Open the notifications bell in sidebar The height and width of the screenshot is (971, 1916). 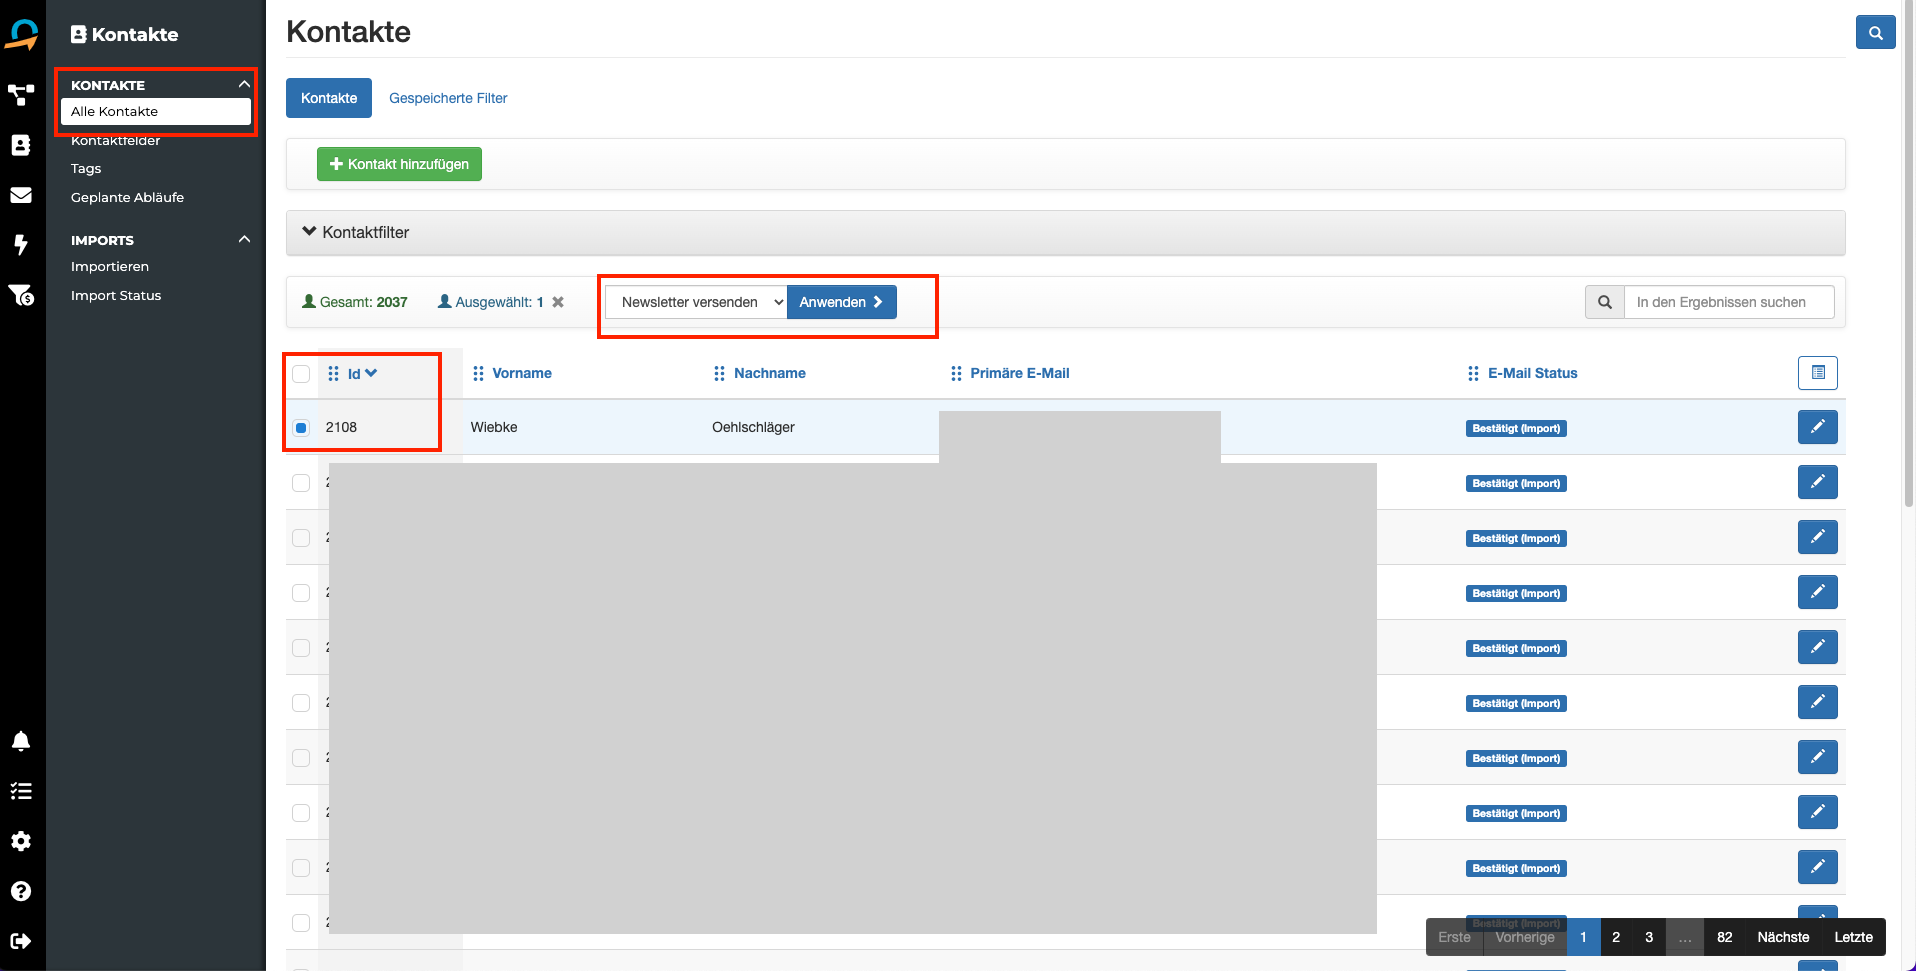(x=21, y=741)
